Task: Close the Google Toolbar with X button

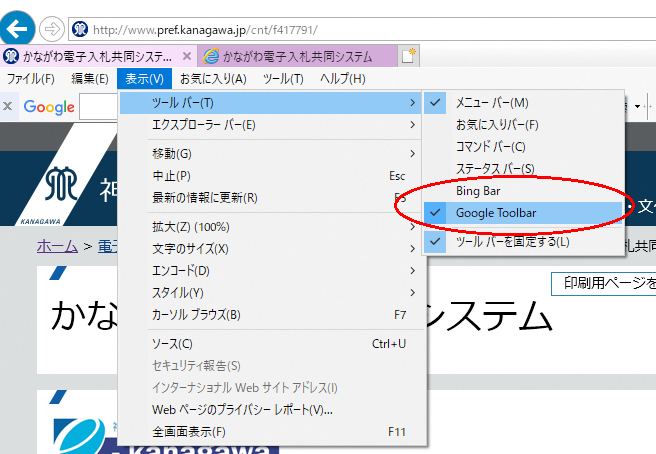Action: [8, 106]
